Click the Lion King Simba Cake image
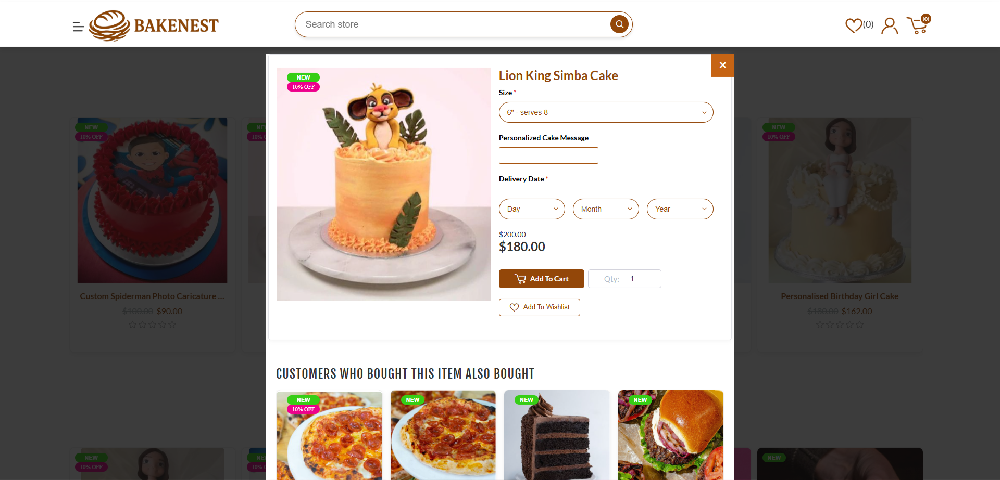Image resolution: width=1000 pixels, height=480 pixels. (x=384, y=184)
